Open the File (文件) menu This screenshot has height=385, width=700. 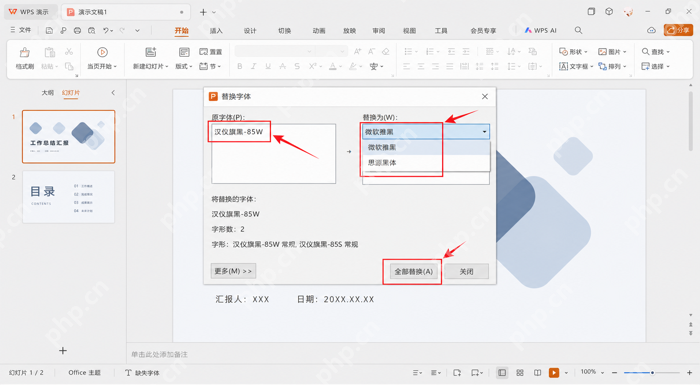click(x=21, y=30)
